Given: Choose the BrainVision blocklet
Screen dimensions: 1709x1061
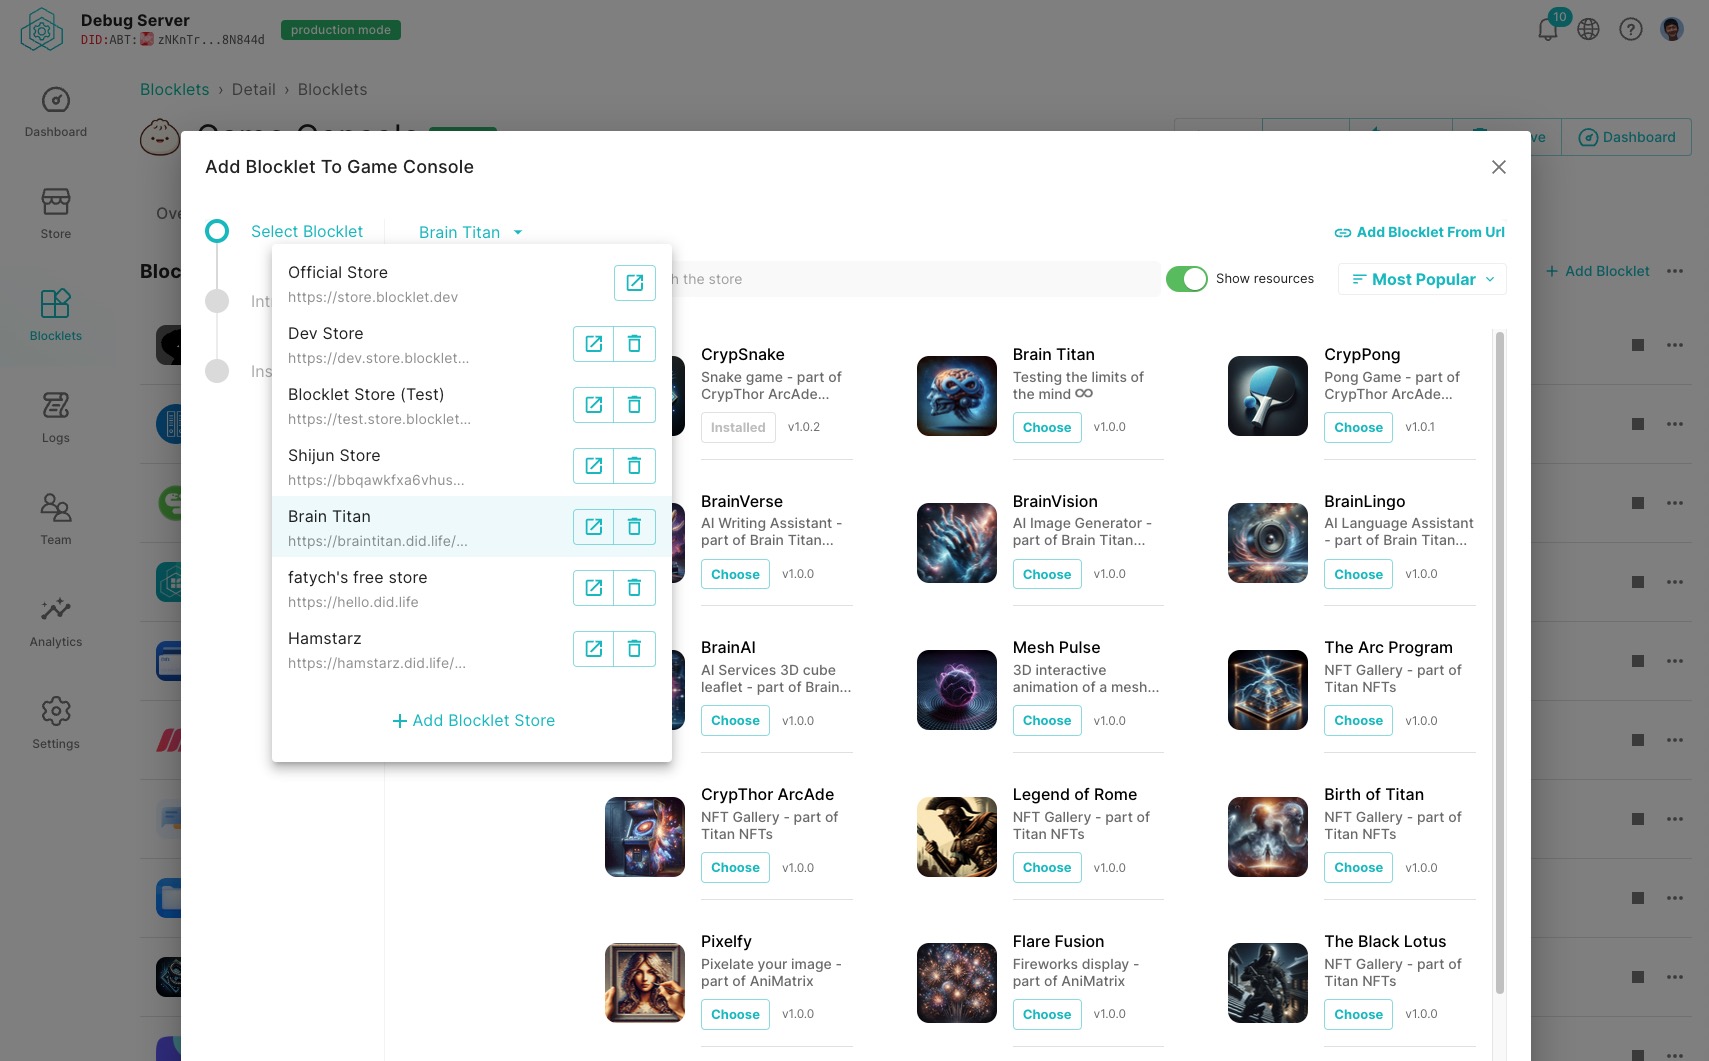Looking at the screenshot, I should click(1046, 575).
